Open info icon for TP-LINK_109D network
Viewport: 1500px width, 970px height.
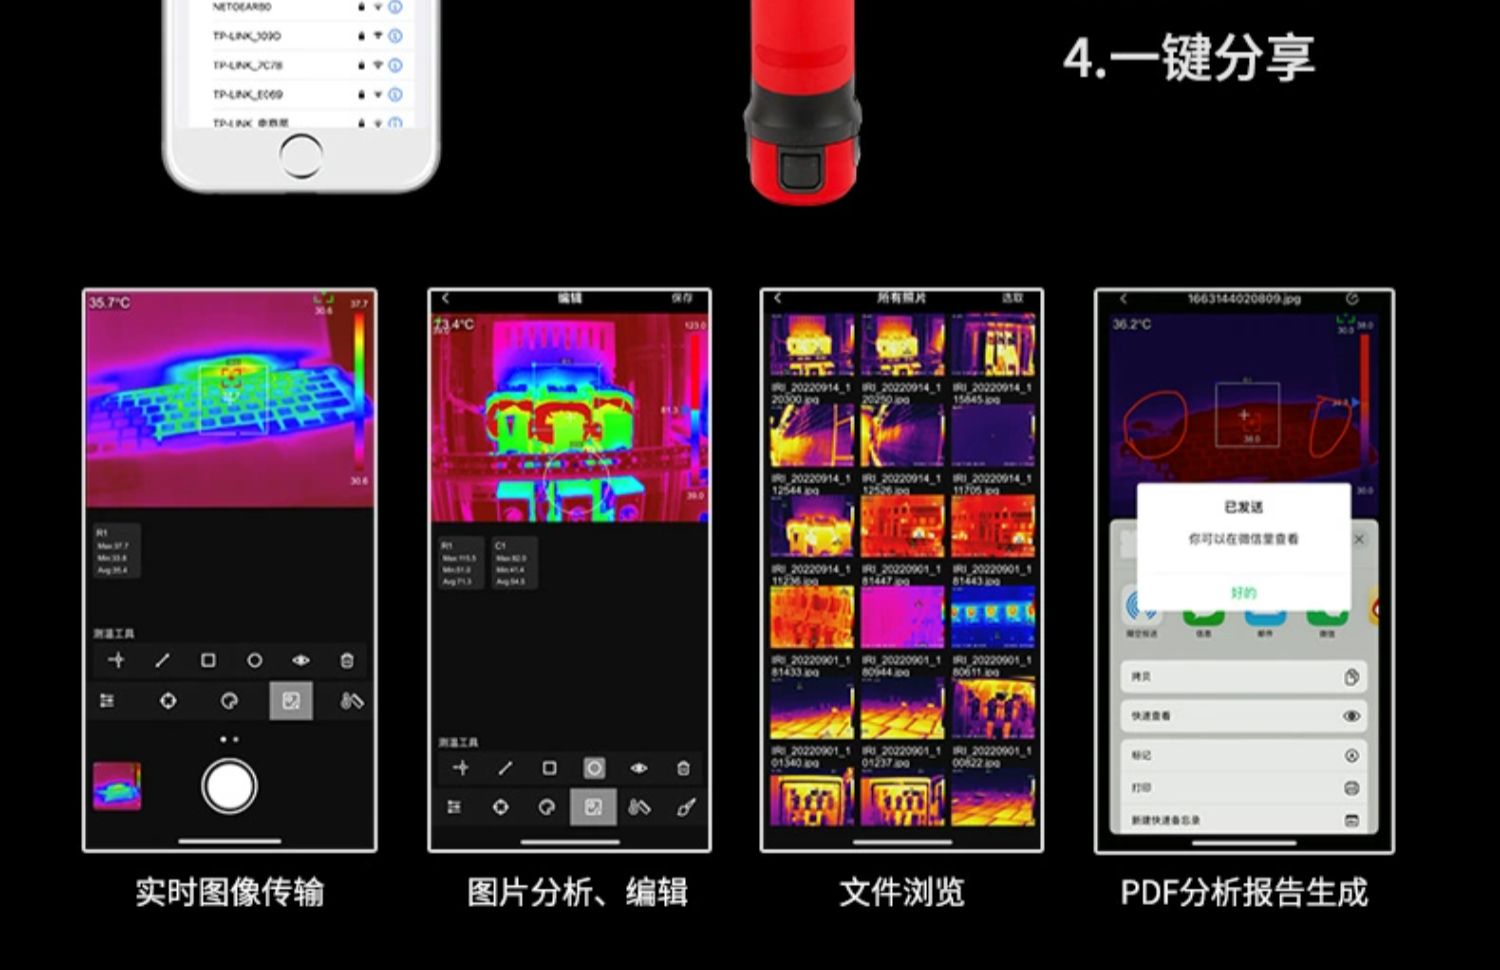396,36
